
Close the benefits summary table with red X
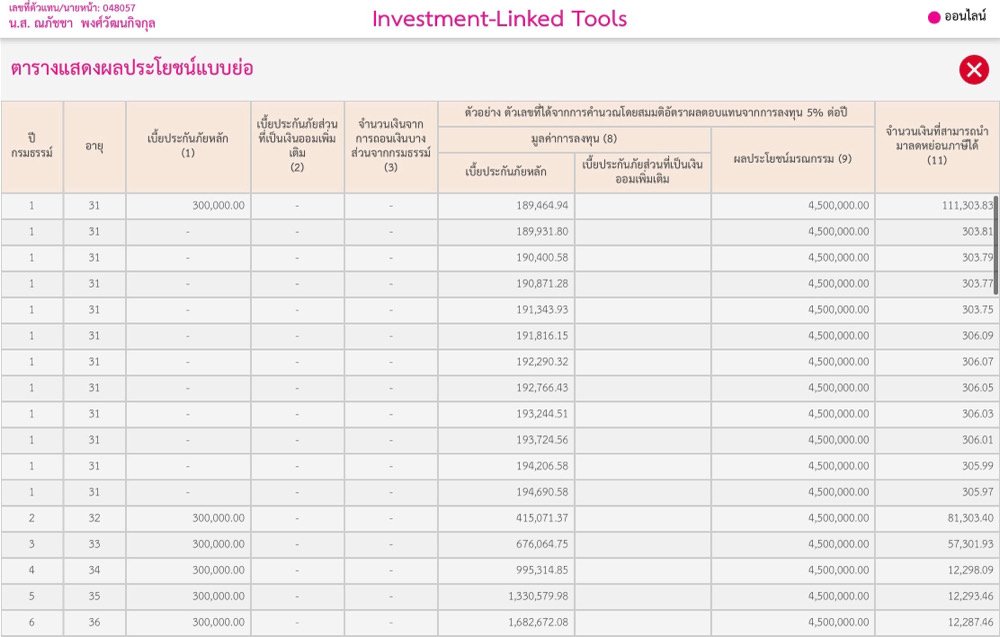point(973,69)
